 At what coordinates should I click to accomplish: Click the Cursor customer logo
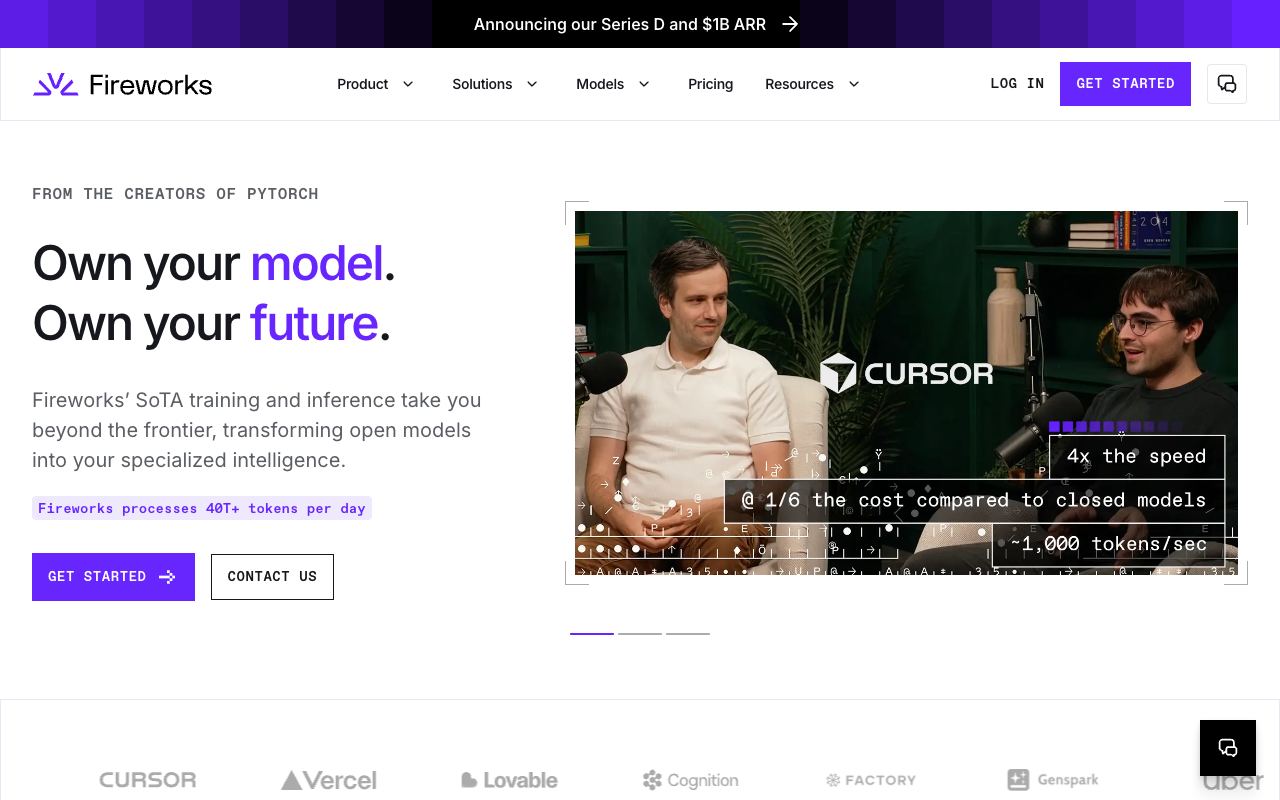(x=148, y=780)
